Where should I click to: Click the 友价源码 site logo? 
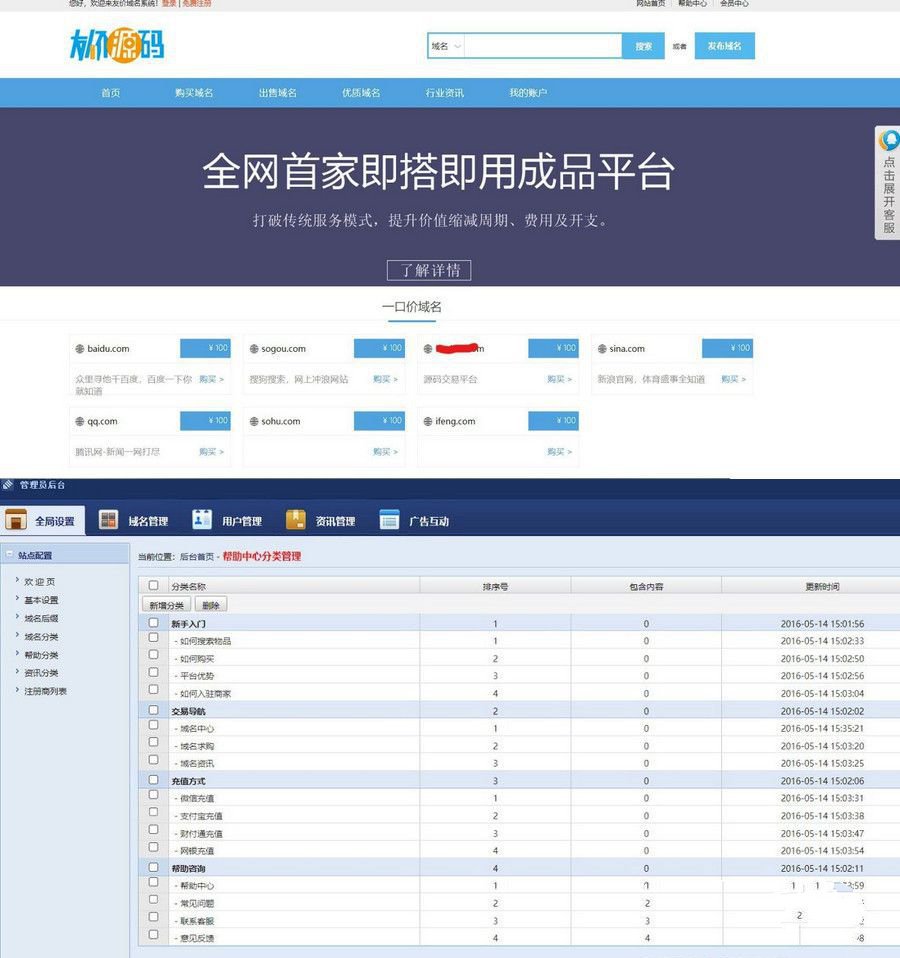118,46
